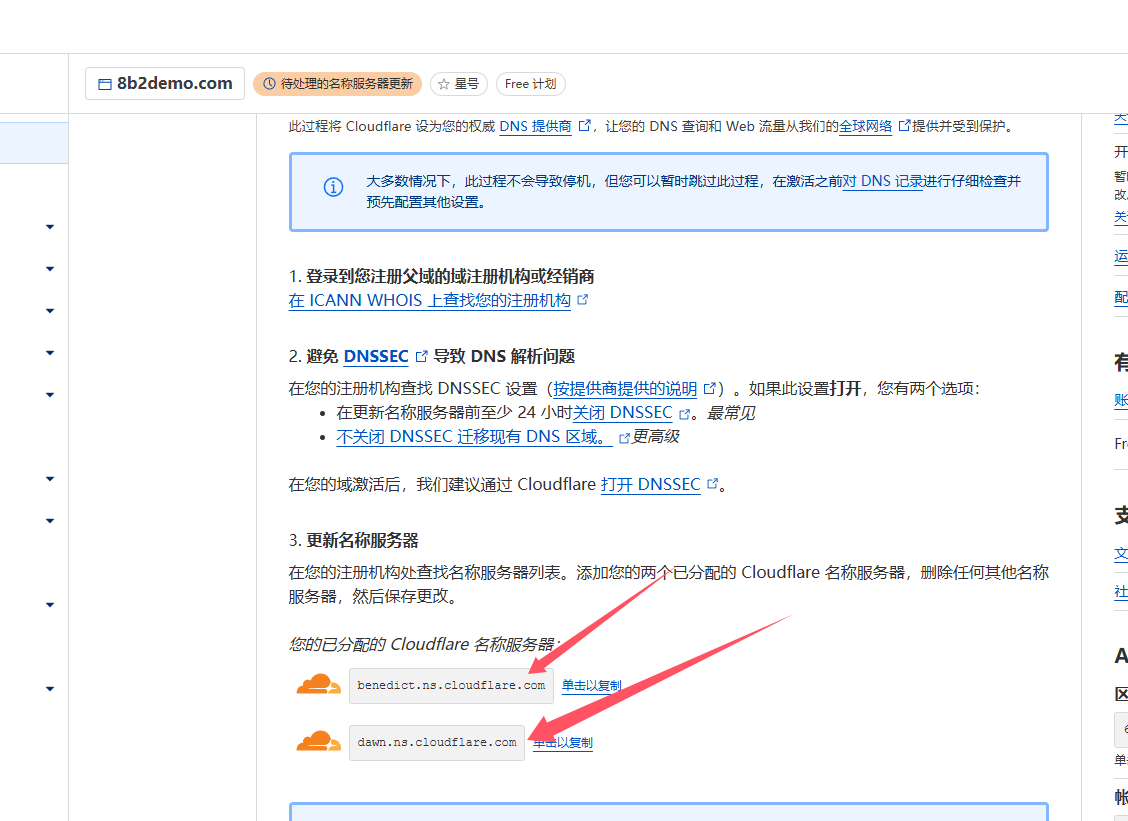Screen dimensions: 1128x821
Task: Click 单击以复制 next to dawn nameserver
Action: (562, 742)
